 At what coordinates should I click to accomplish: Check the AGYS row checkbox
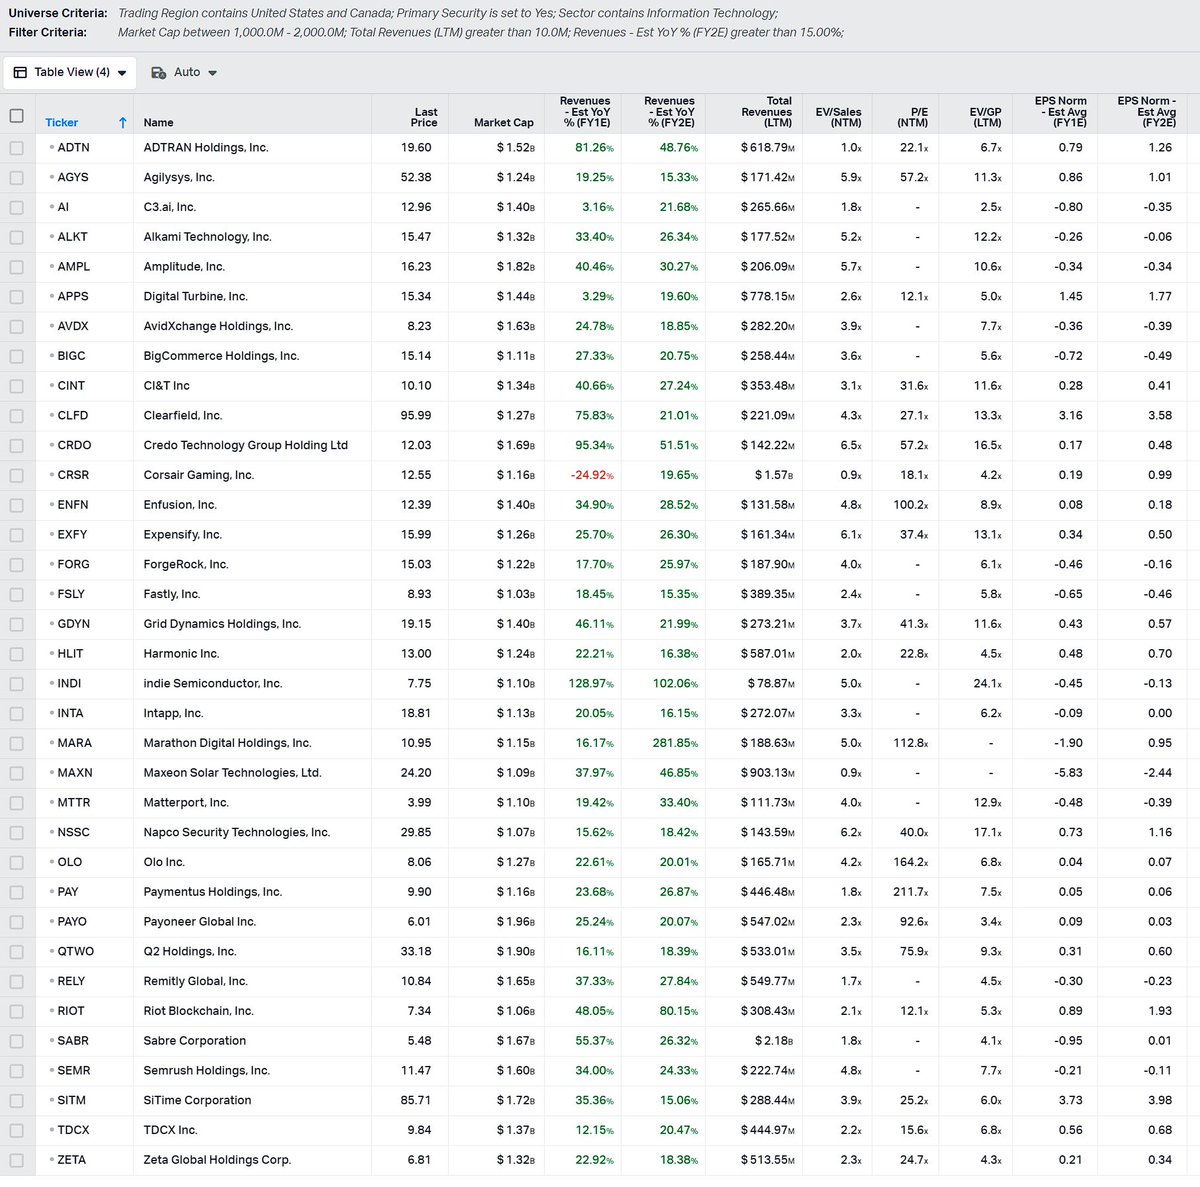[16, 178]
